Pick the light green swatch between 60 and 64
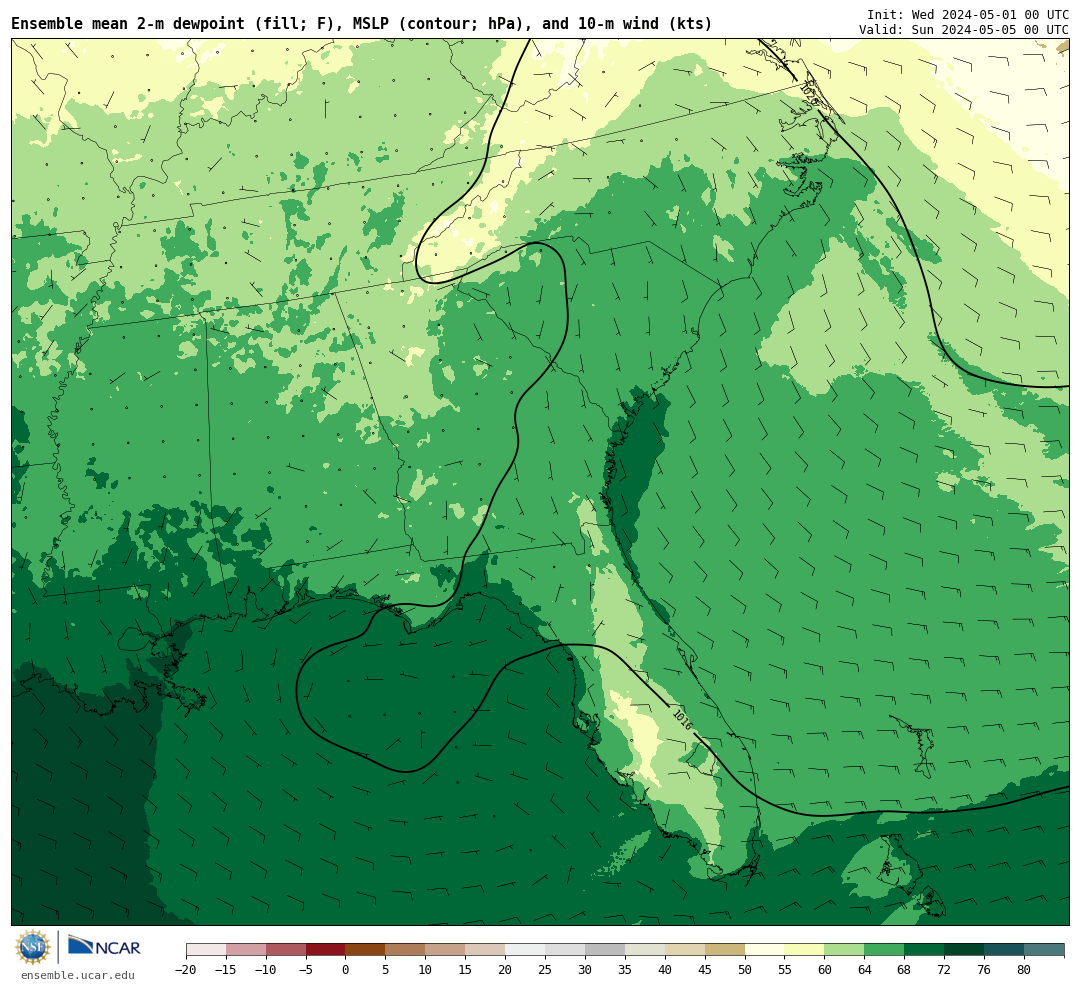The width and height of the screenshot is (1080, 988). [845, 950]
